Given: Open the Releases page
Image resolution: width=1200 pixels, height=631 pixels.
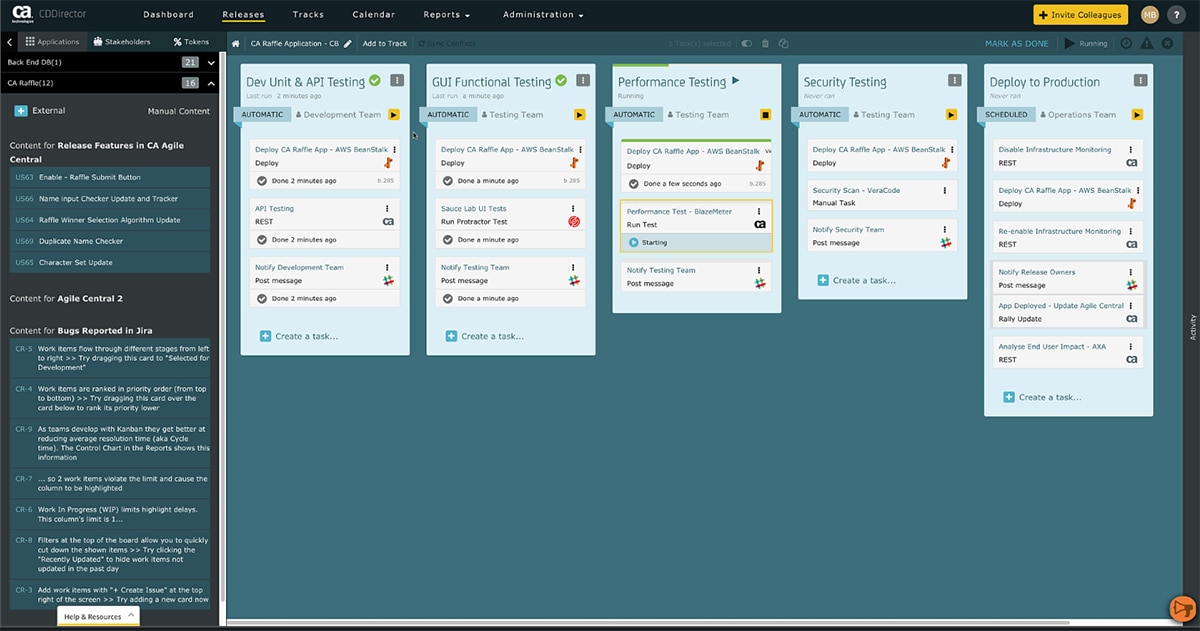Looking at the screenshot, I should pos(244,15).
